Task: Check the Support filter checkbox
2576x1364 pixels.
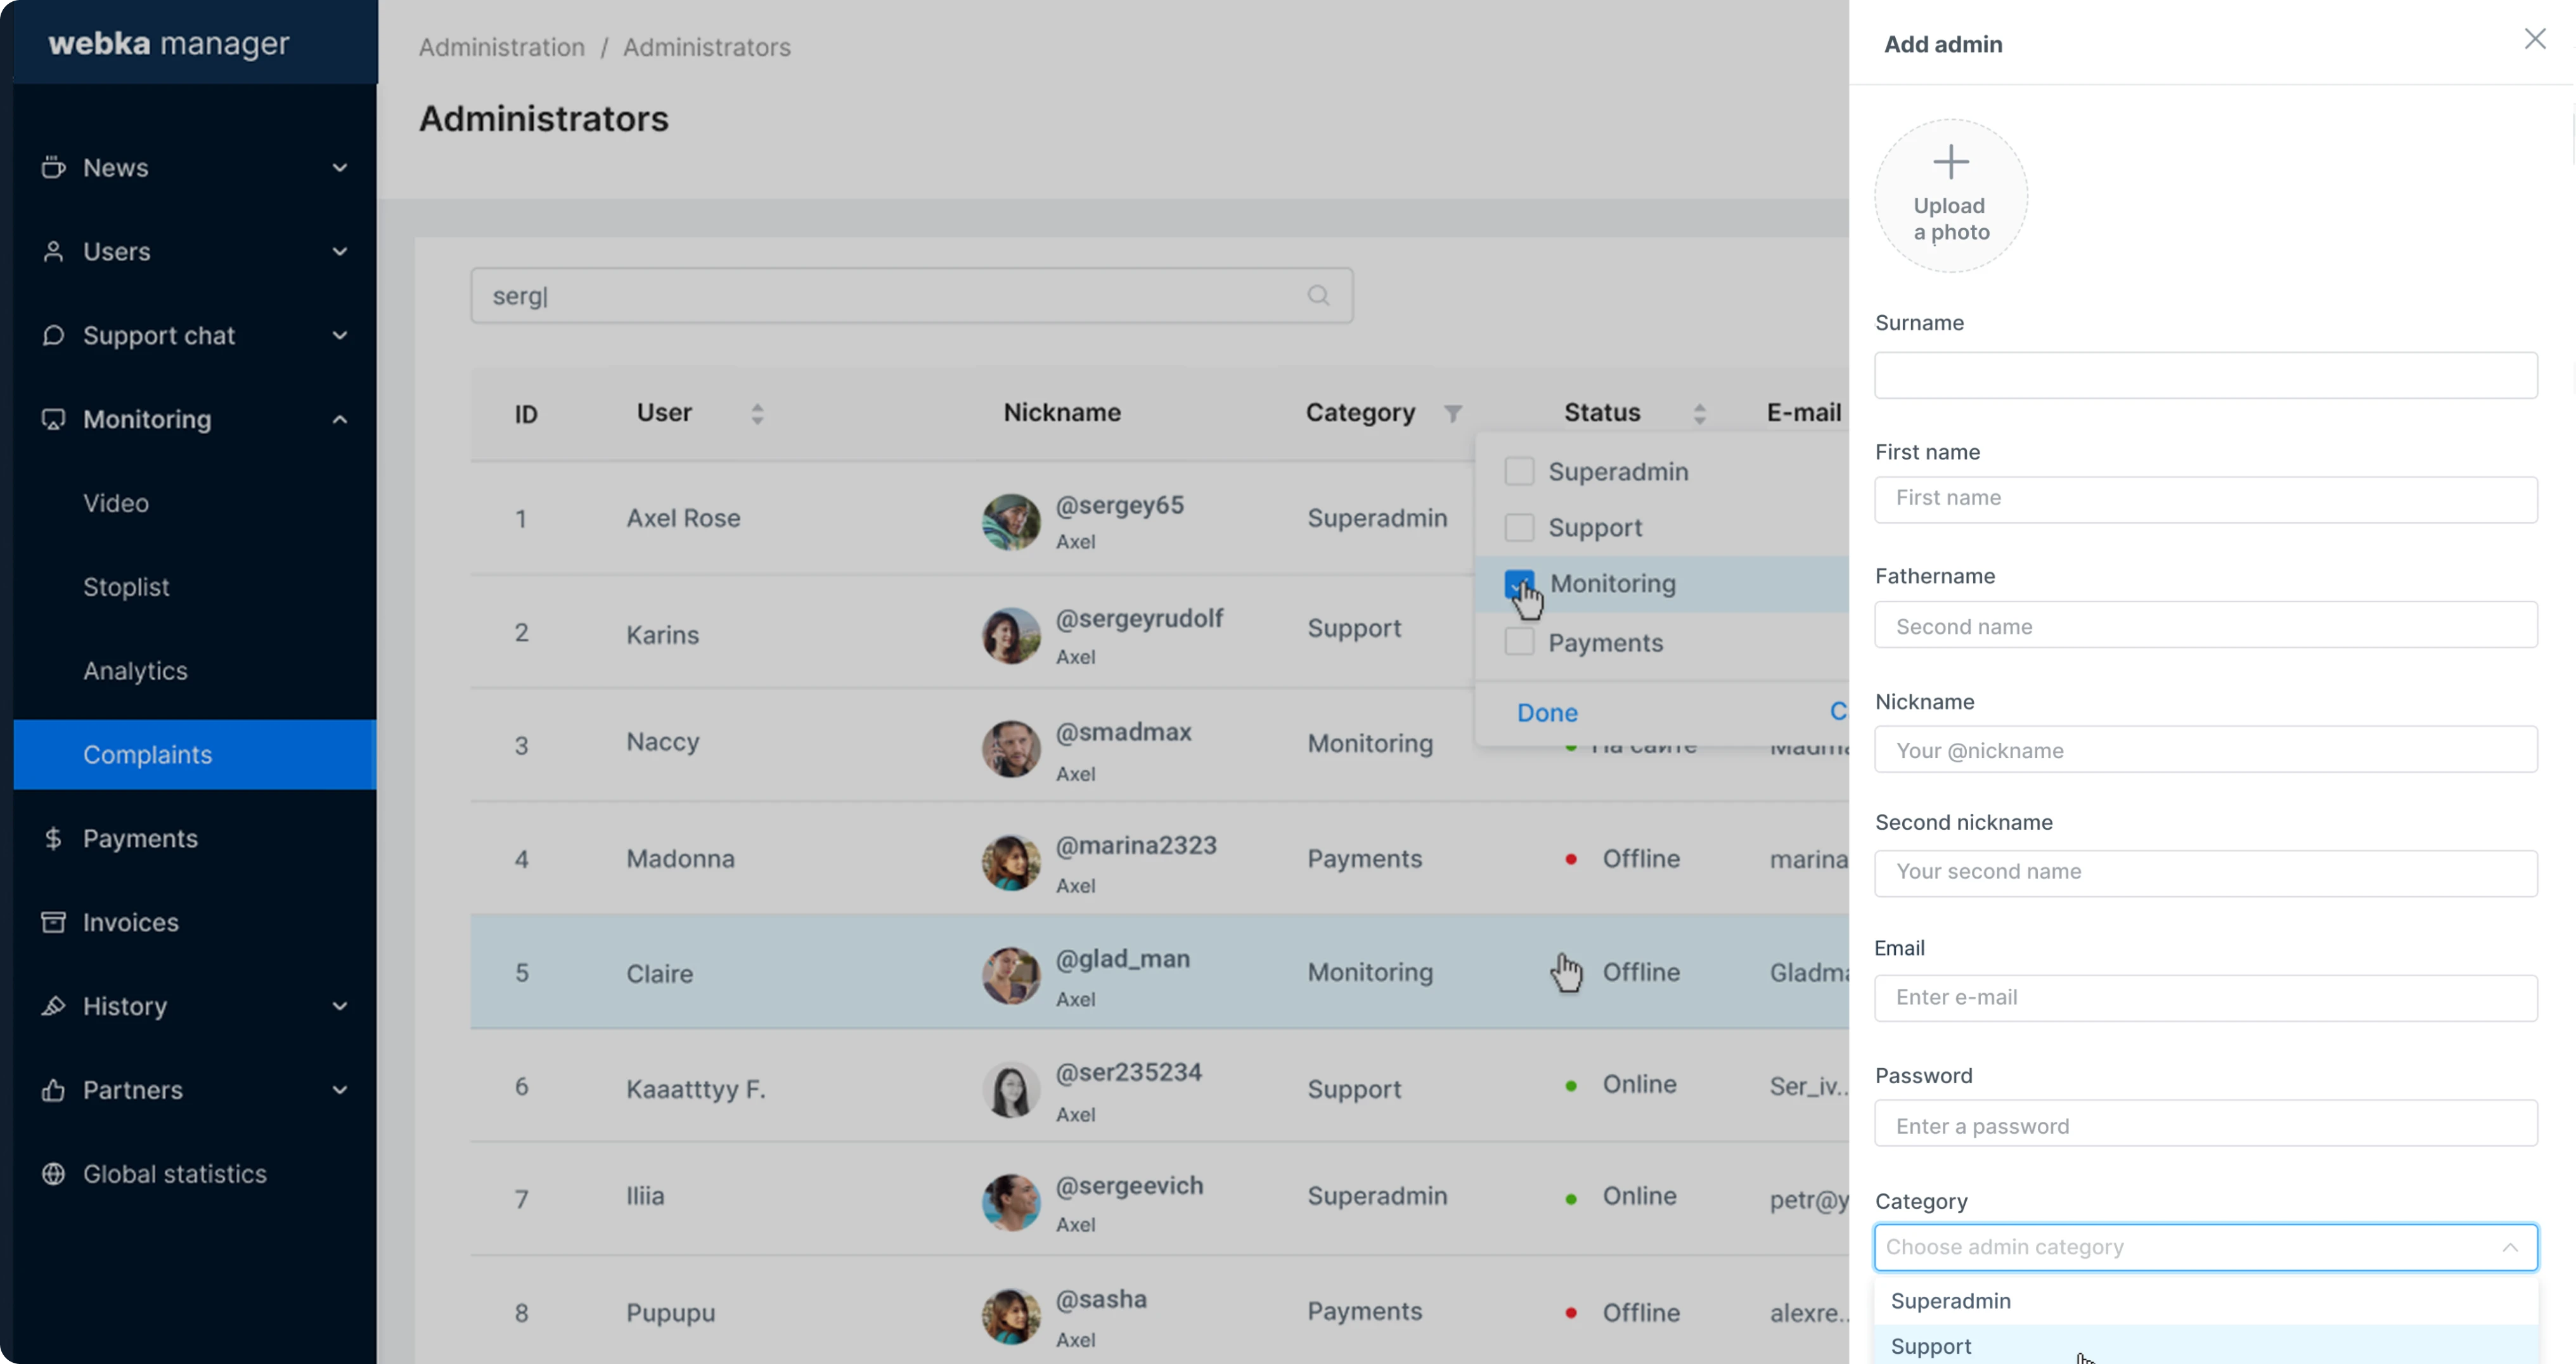Action: click(1519, 527)
